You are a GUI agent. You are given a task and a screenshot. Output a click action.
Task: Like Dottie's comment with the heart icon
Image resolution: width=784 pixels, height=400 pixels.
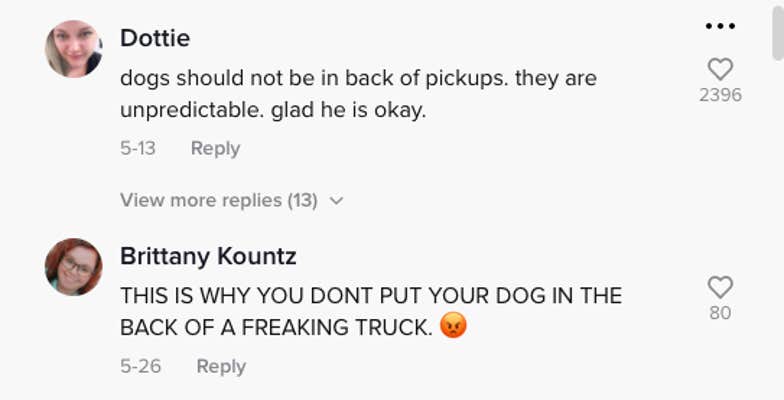tap(720, 69)
